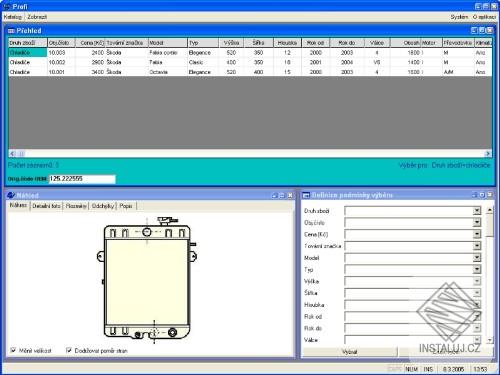Viewport: 500px width, 375px height.
Task: Click the table's horizontal scrollbar thumb
Action: click(21, 154)
